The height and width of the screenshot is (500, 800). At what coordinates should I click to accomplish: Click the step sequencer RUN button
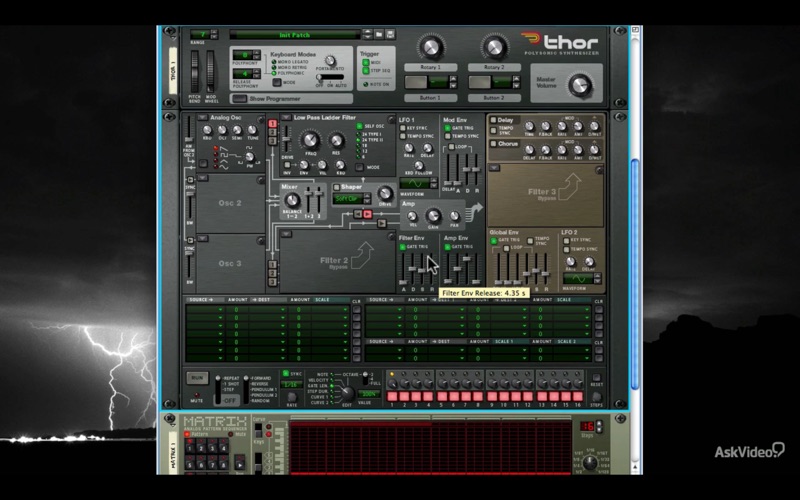pos(197,378)
